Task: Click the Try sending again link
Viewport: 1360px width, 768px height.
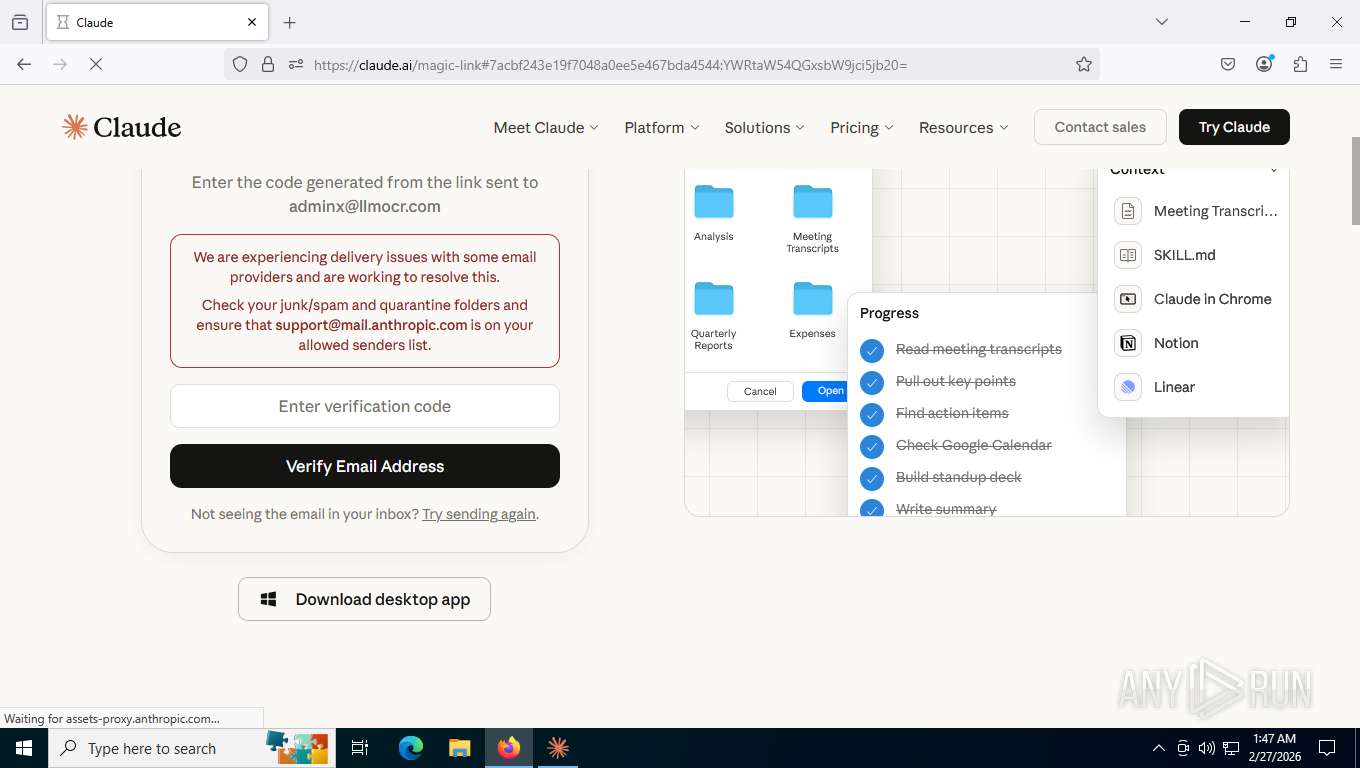Action: [479, 514]
